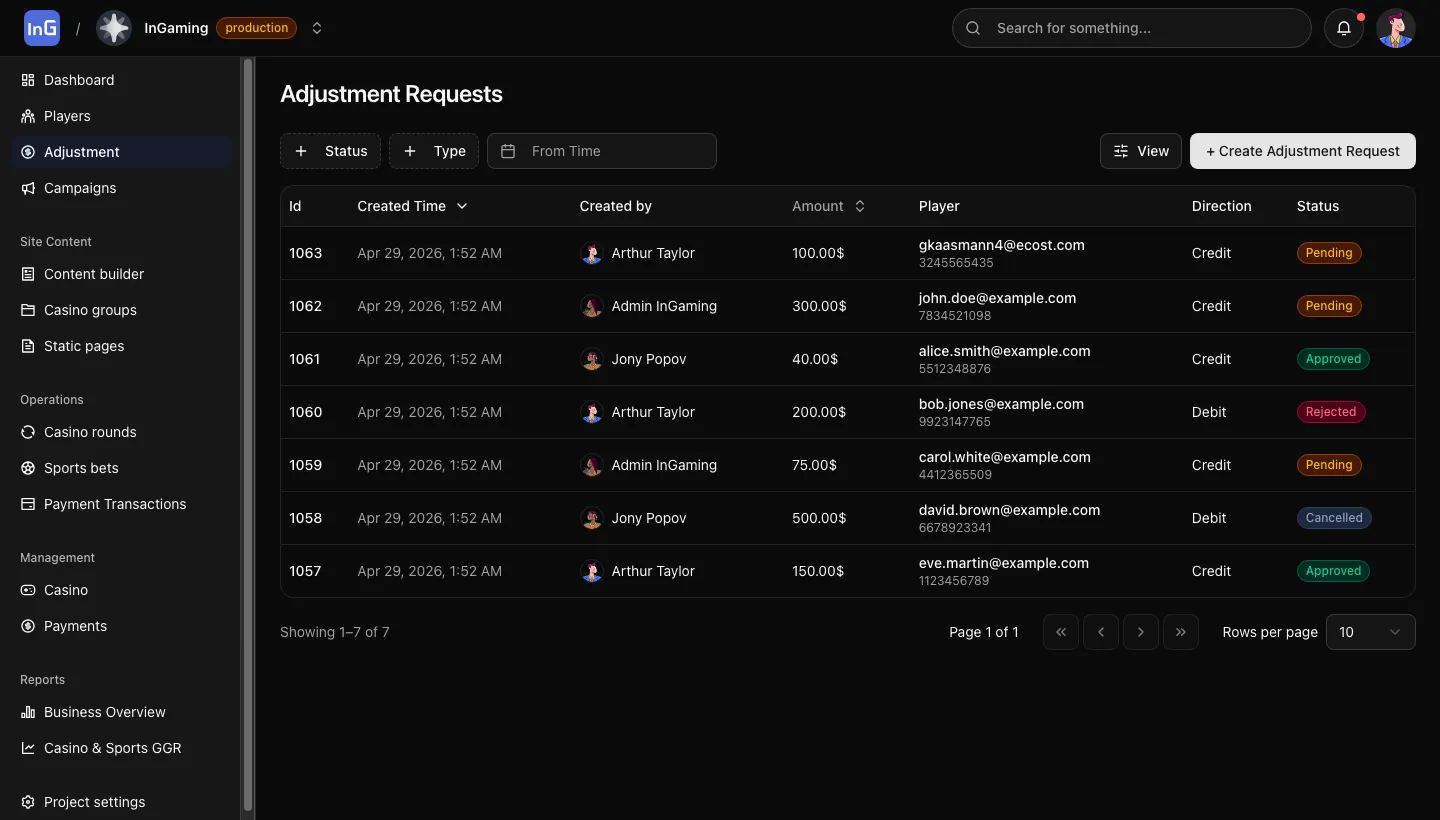The image size is (1440, 820).
Task: Open the Dashboard icon in sidebar
Action: tap(28, 80)
